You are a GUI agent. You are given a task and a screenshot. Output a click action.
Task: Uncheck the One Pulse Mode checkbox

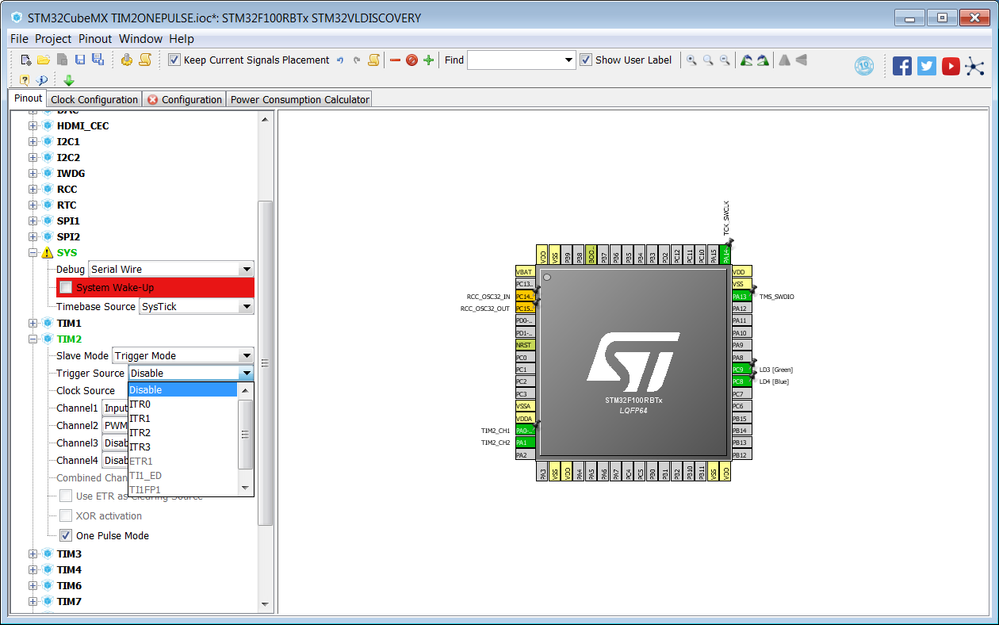66,535
